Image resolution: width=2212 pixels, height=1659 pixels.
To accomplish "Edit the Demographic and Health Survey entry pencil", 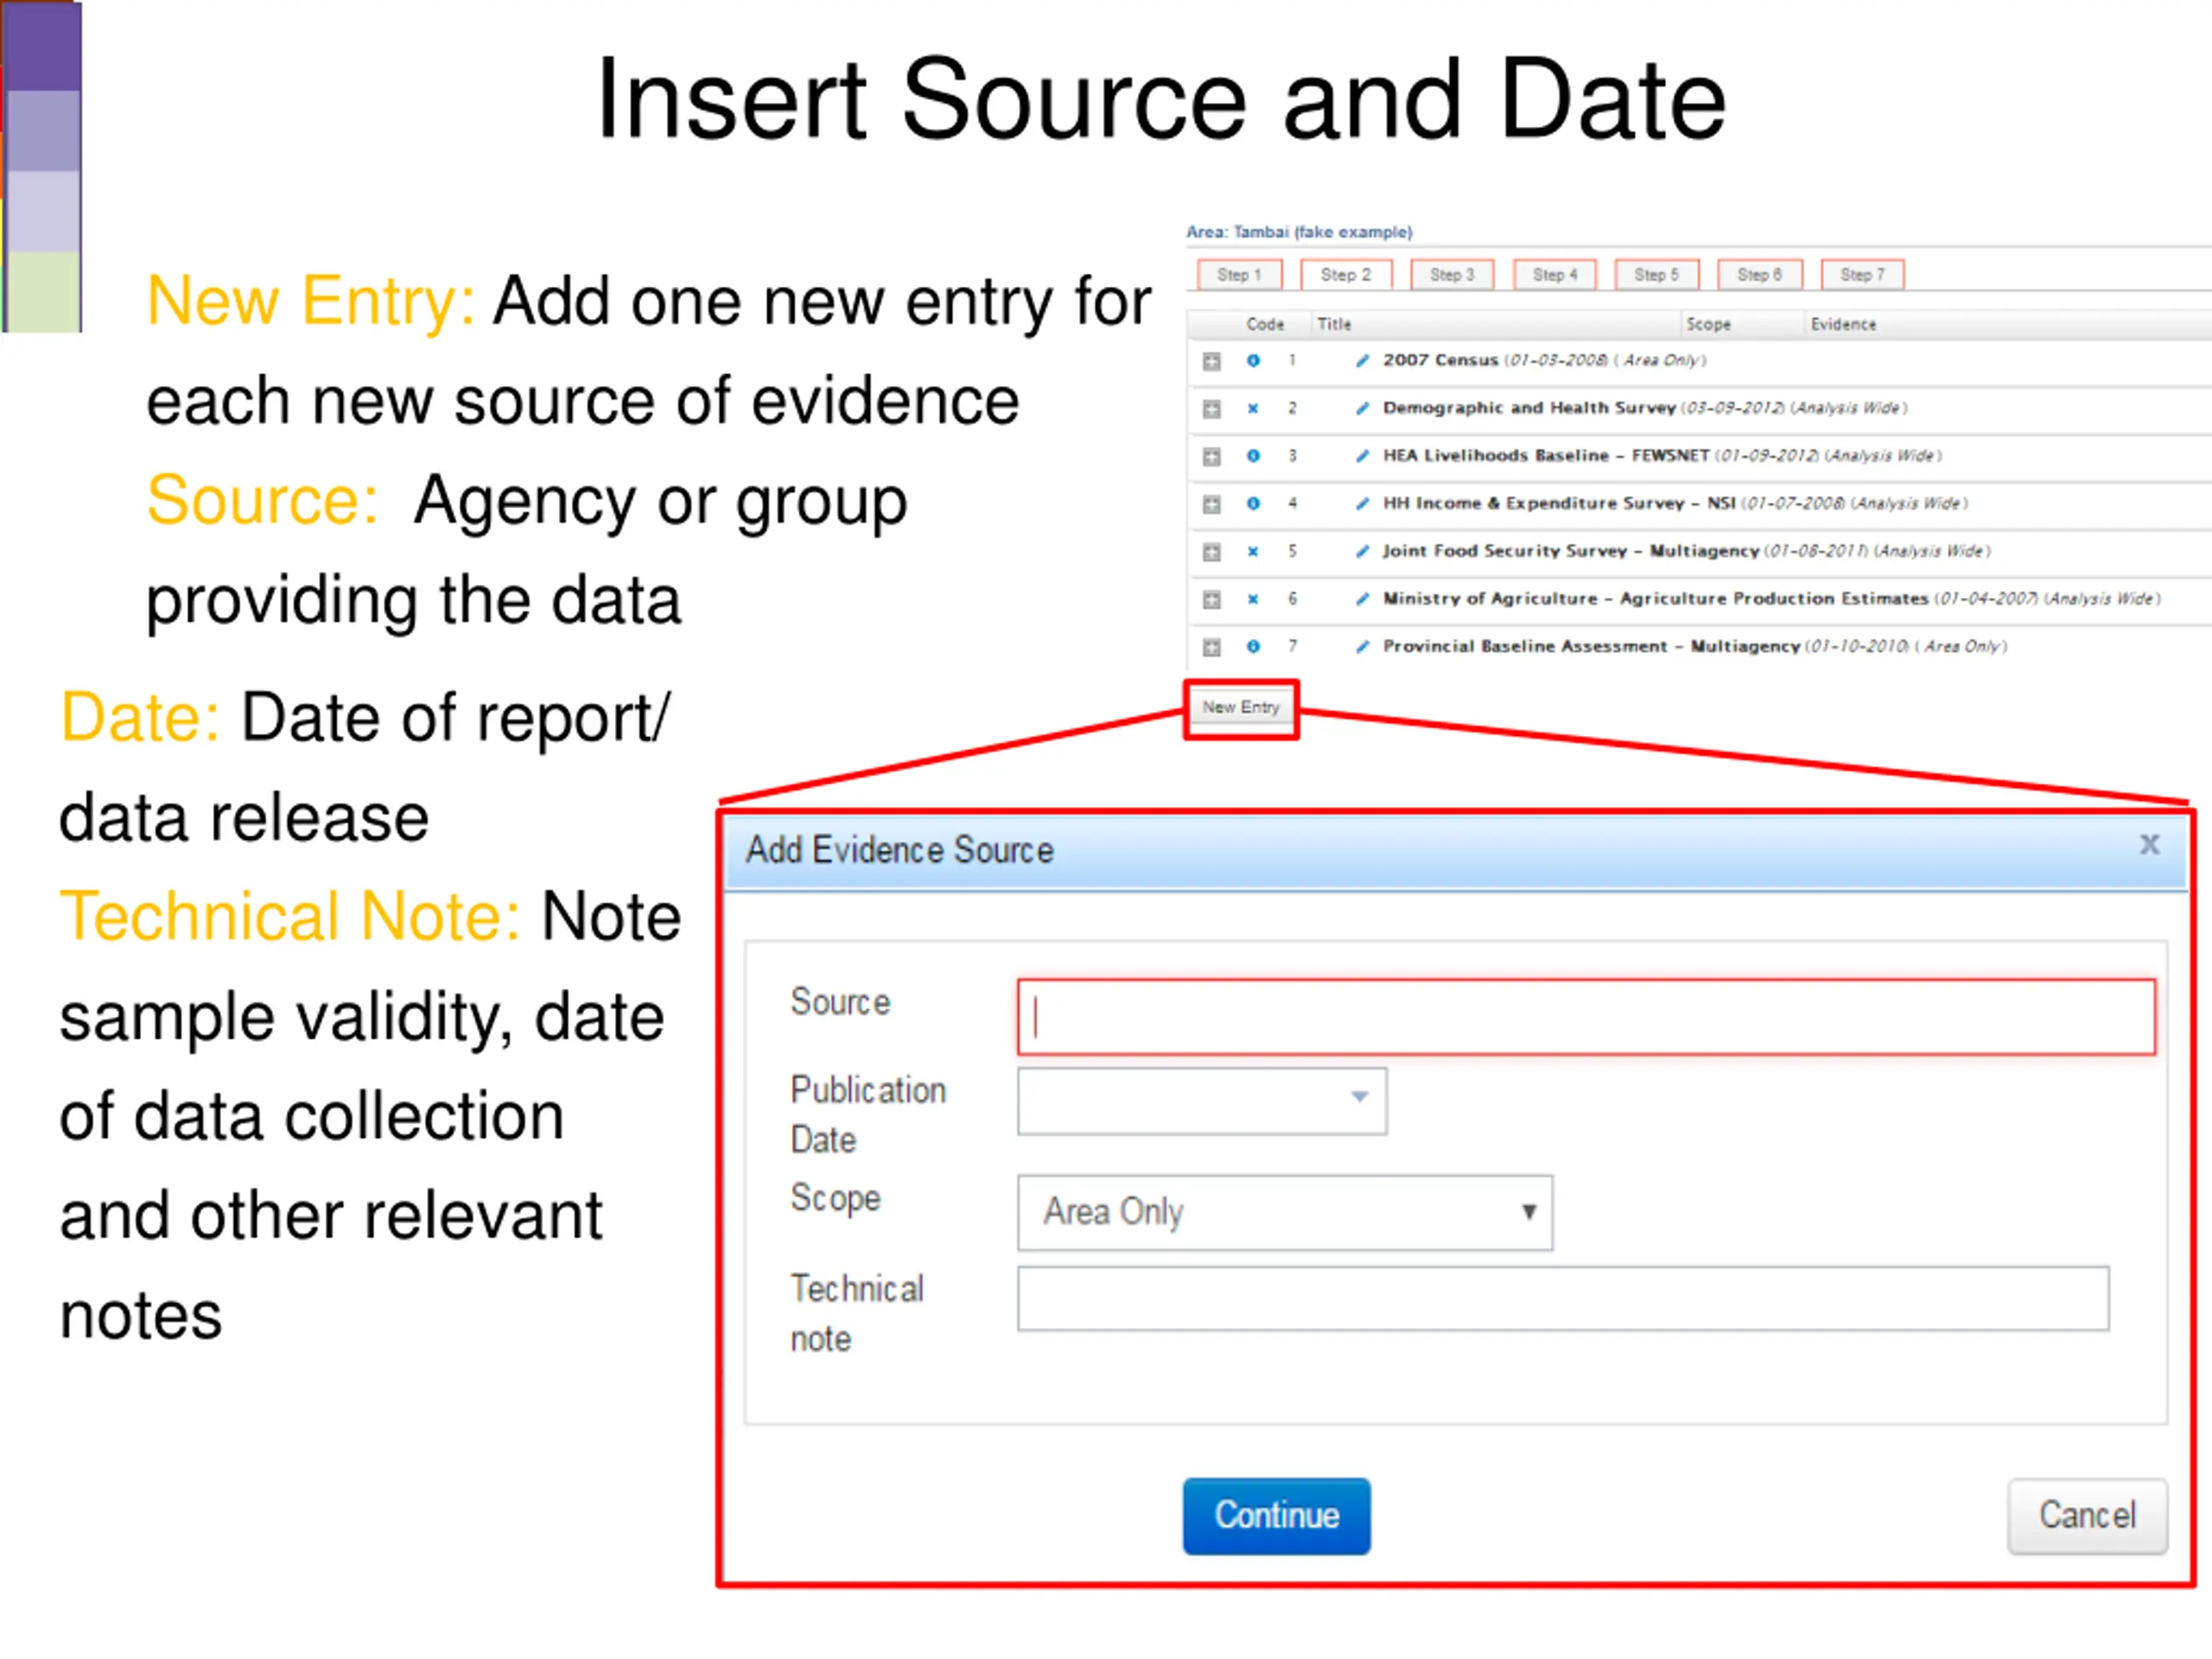I will pos(1362,408).
